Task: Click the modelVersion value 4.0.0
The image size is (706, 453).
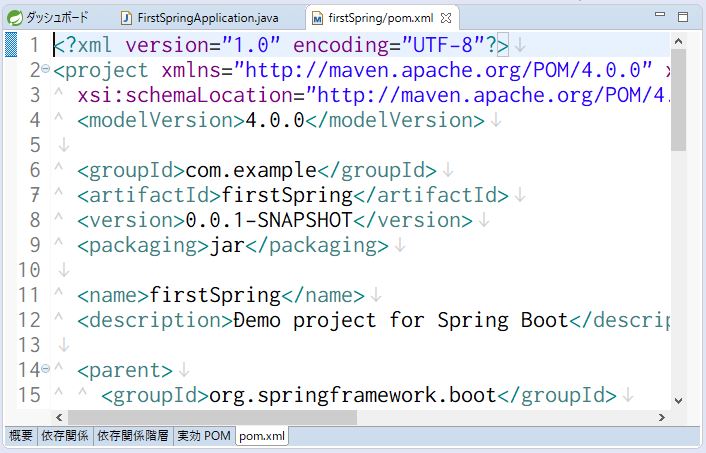Action: pyautogui.click(x=275, y=120)
